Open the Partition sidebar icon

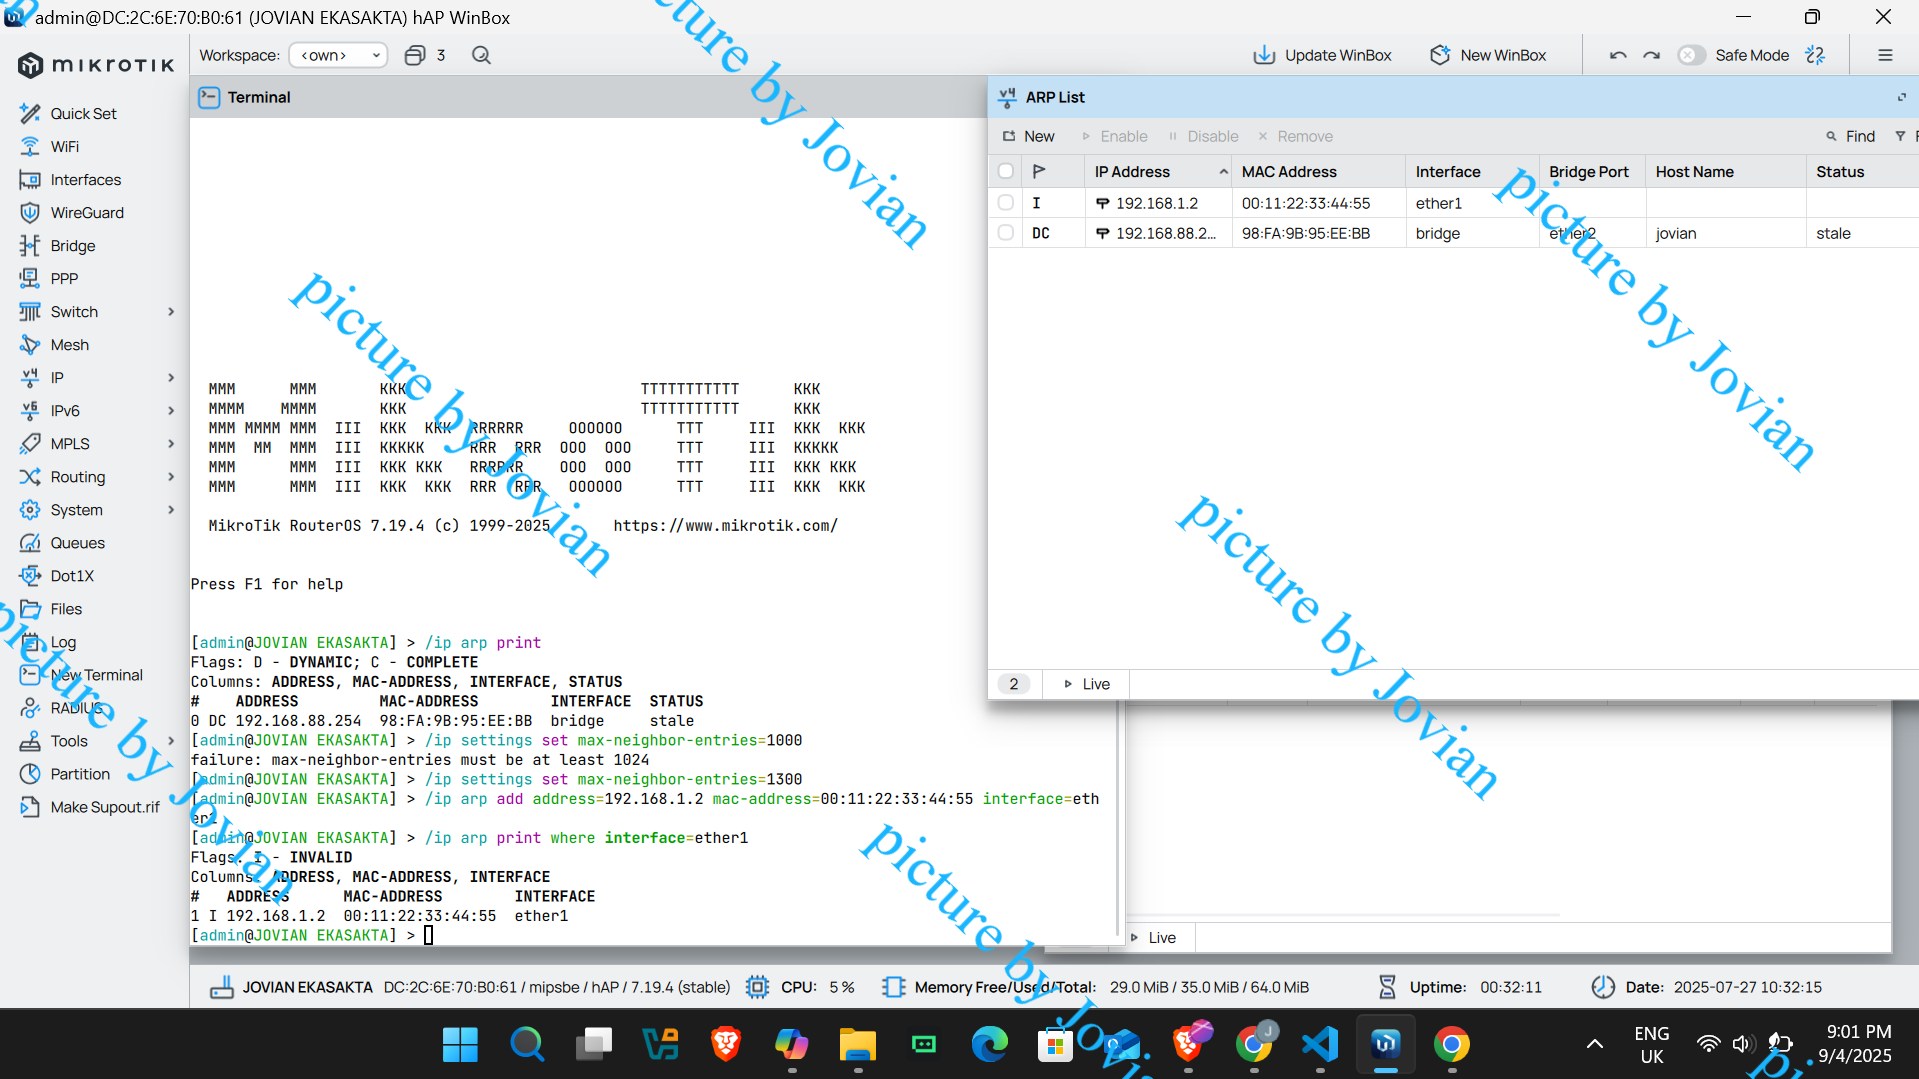[x=30, y=773]
